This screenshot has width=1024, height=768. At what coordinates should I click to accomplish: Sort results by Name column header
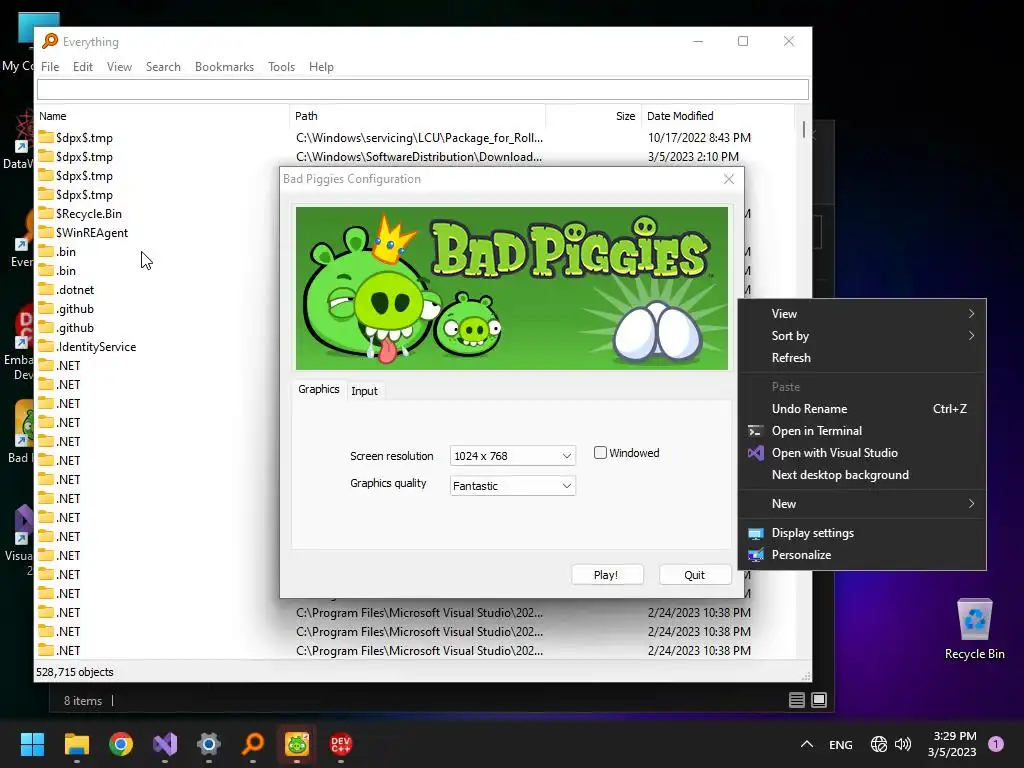coord(162,116)
